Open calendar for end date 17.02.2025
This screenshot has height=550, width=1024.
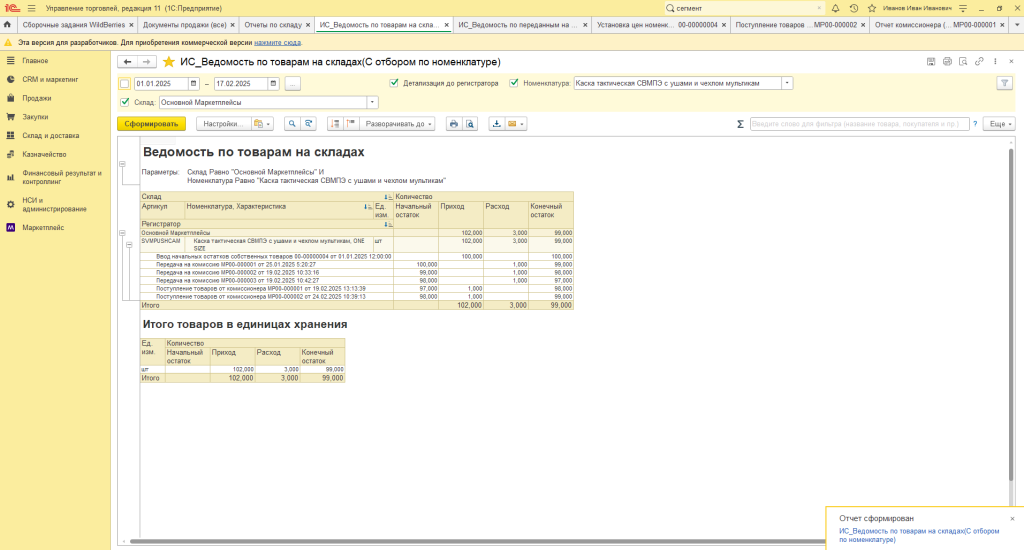click(274, 84)
